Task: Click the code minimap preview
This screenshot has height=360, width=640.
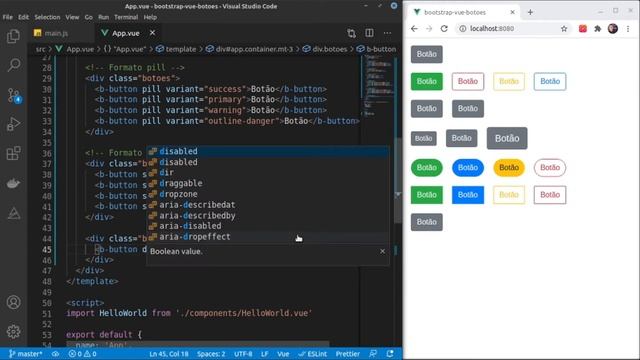Action: 378,86
